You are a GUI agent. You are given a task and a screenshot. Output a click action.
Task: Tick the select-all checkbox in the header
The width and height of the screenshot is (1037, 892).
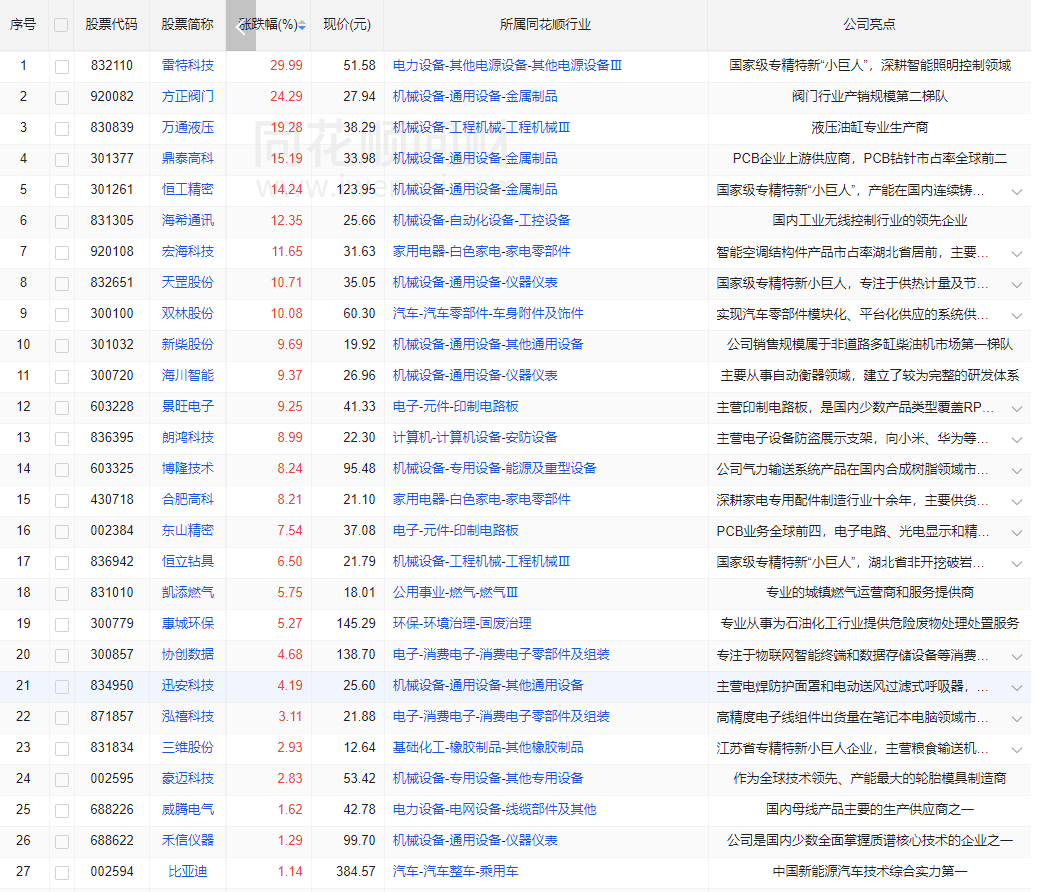coord(61,26)
